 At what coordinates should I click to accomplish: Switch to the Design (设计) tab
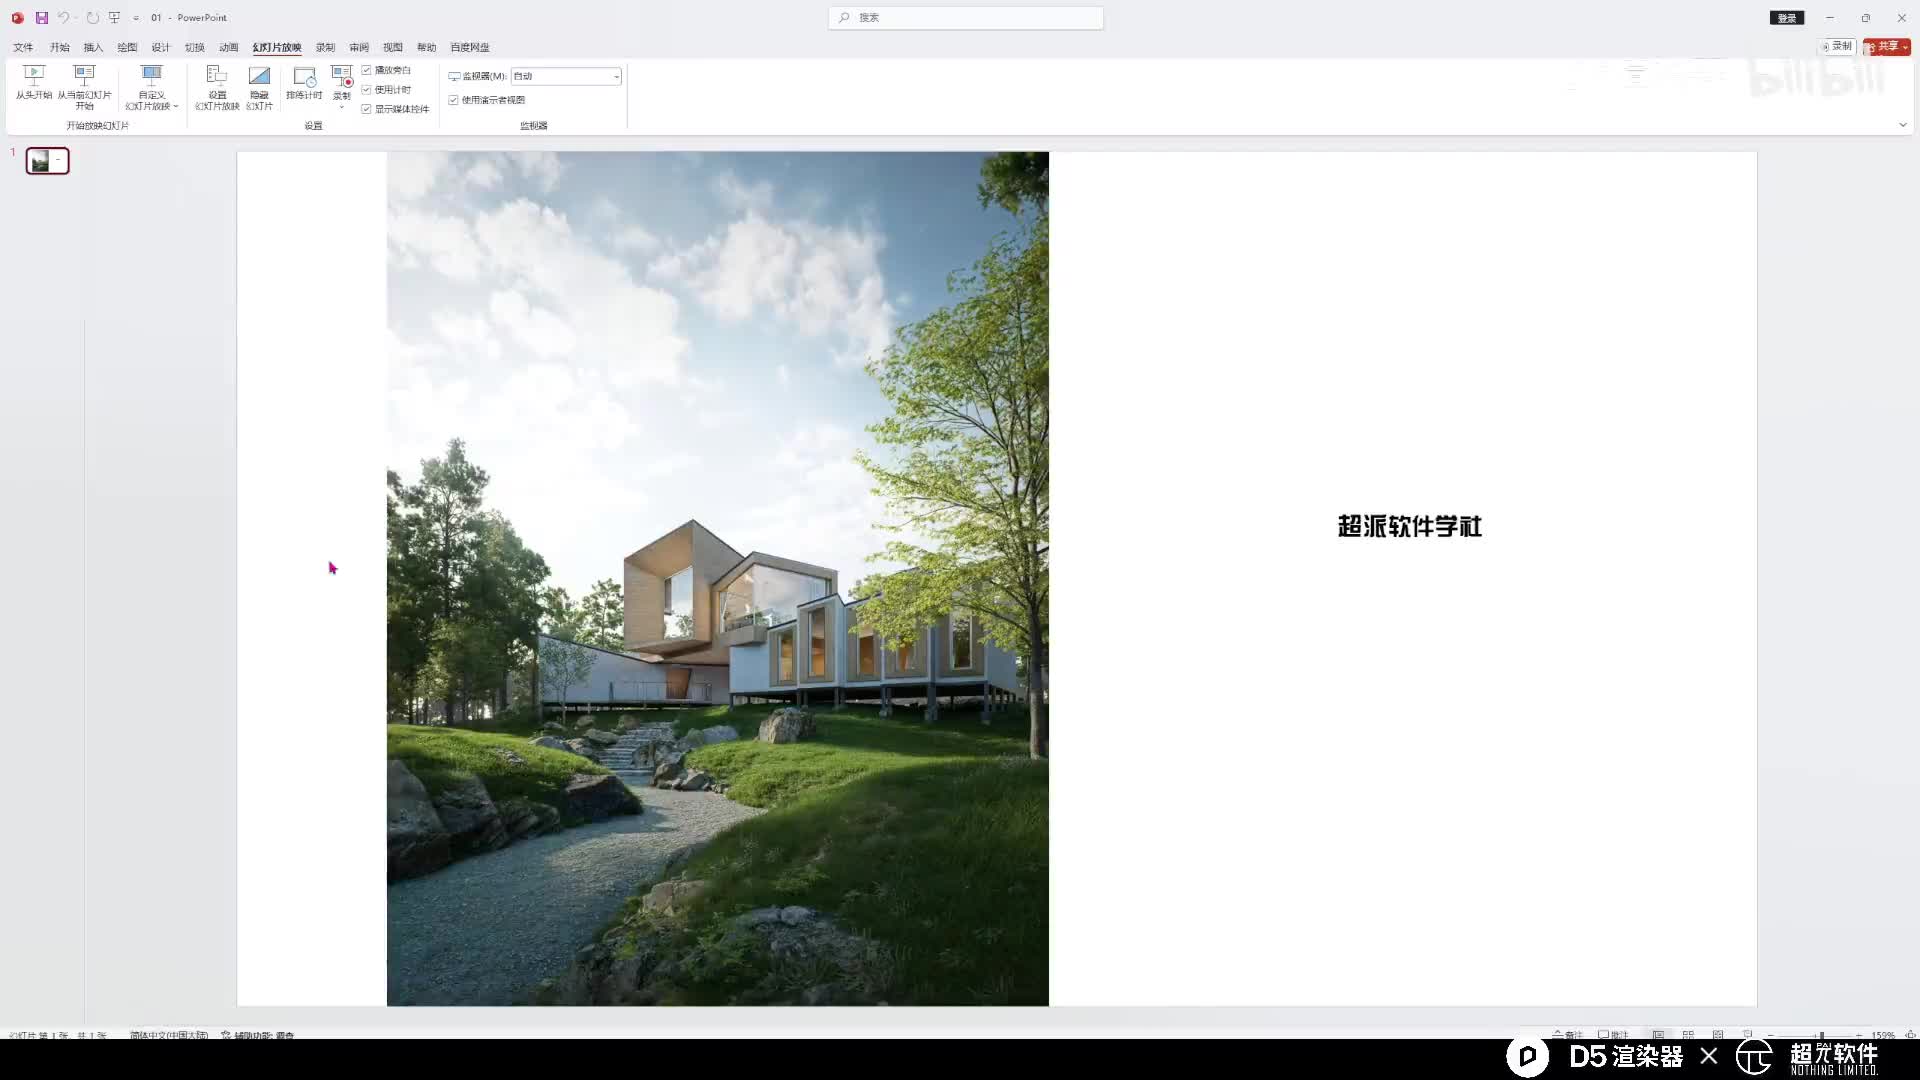click(x=161, y=47)
